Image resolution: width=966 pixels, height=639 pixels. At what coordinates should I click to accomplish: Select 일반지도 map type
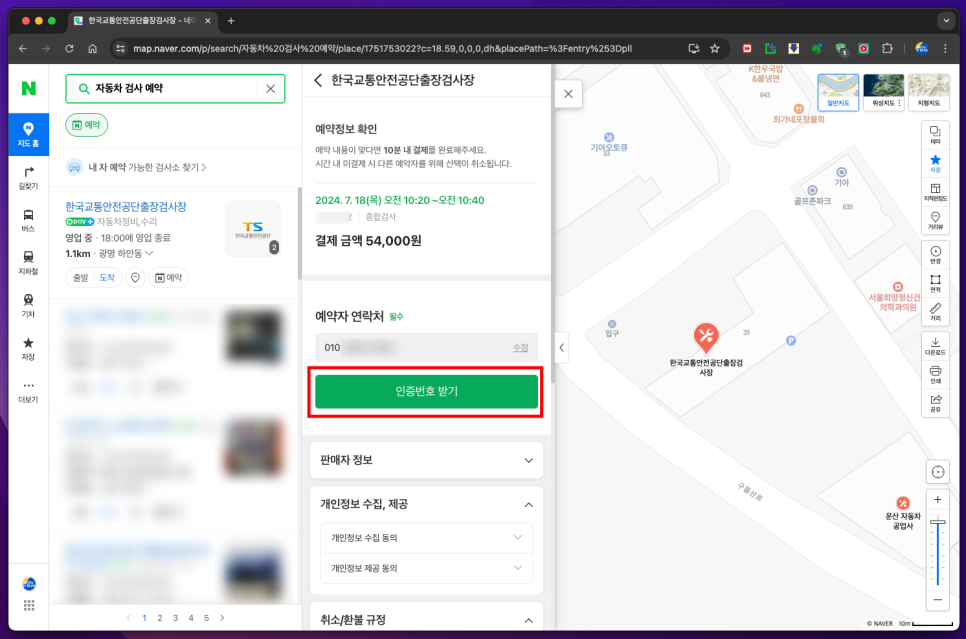click(x=838, y=92)
